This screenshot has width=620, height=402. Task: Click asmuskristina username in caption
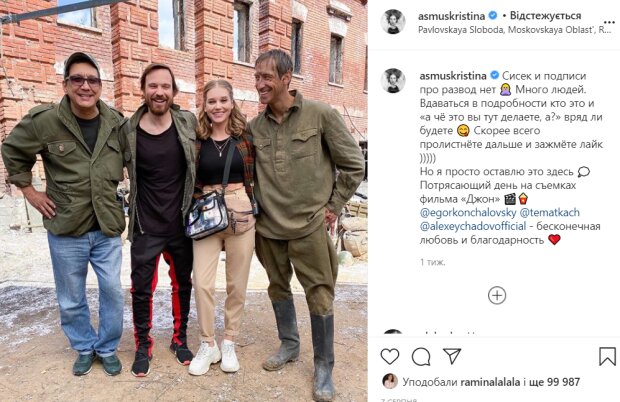click(x=453, y=75)
